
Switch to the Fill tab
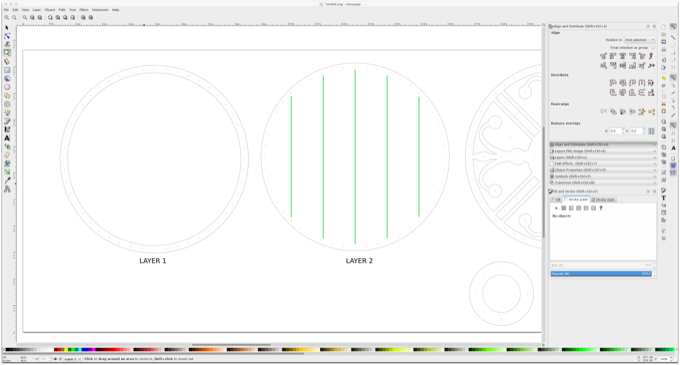click(x=556, y=200)
